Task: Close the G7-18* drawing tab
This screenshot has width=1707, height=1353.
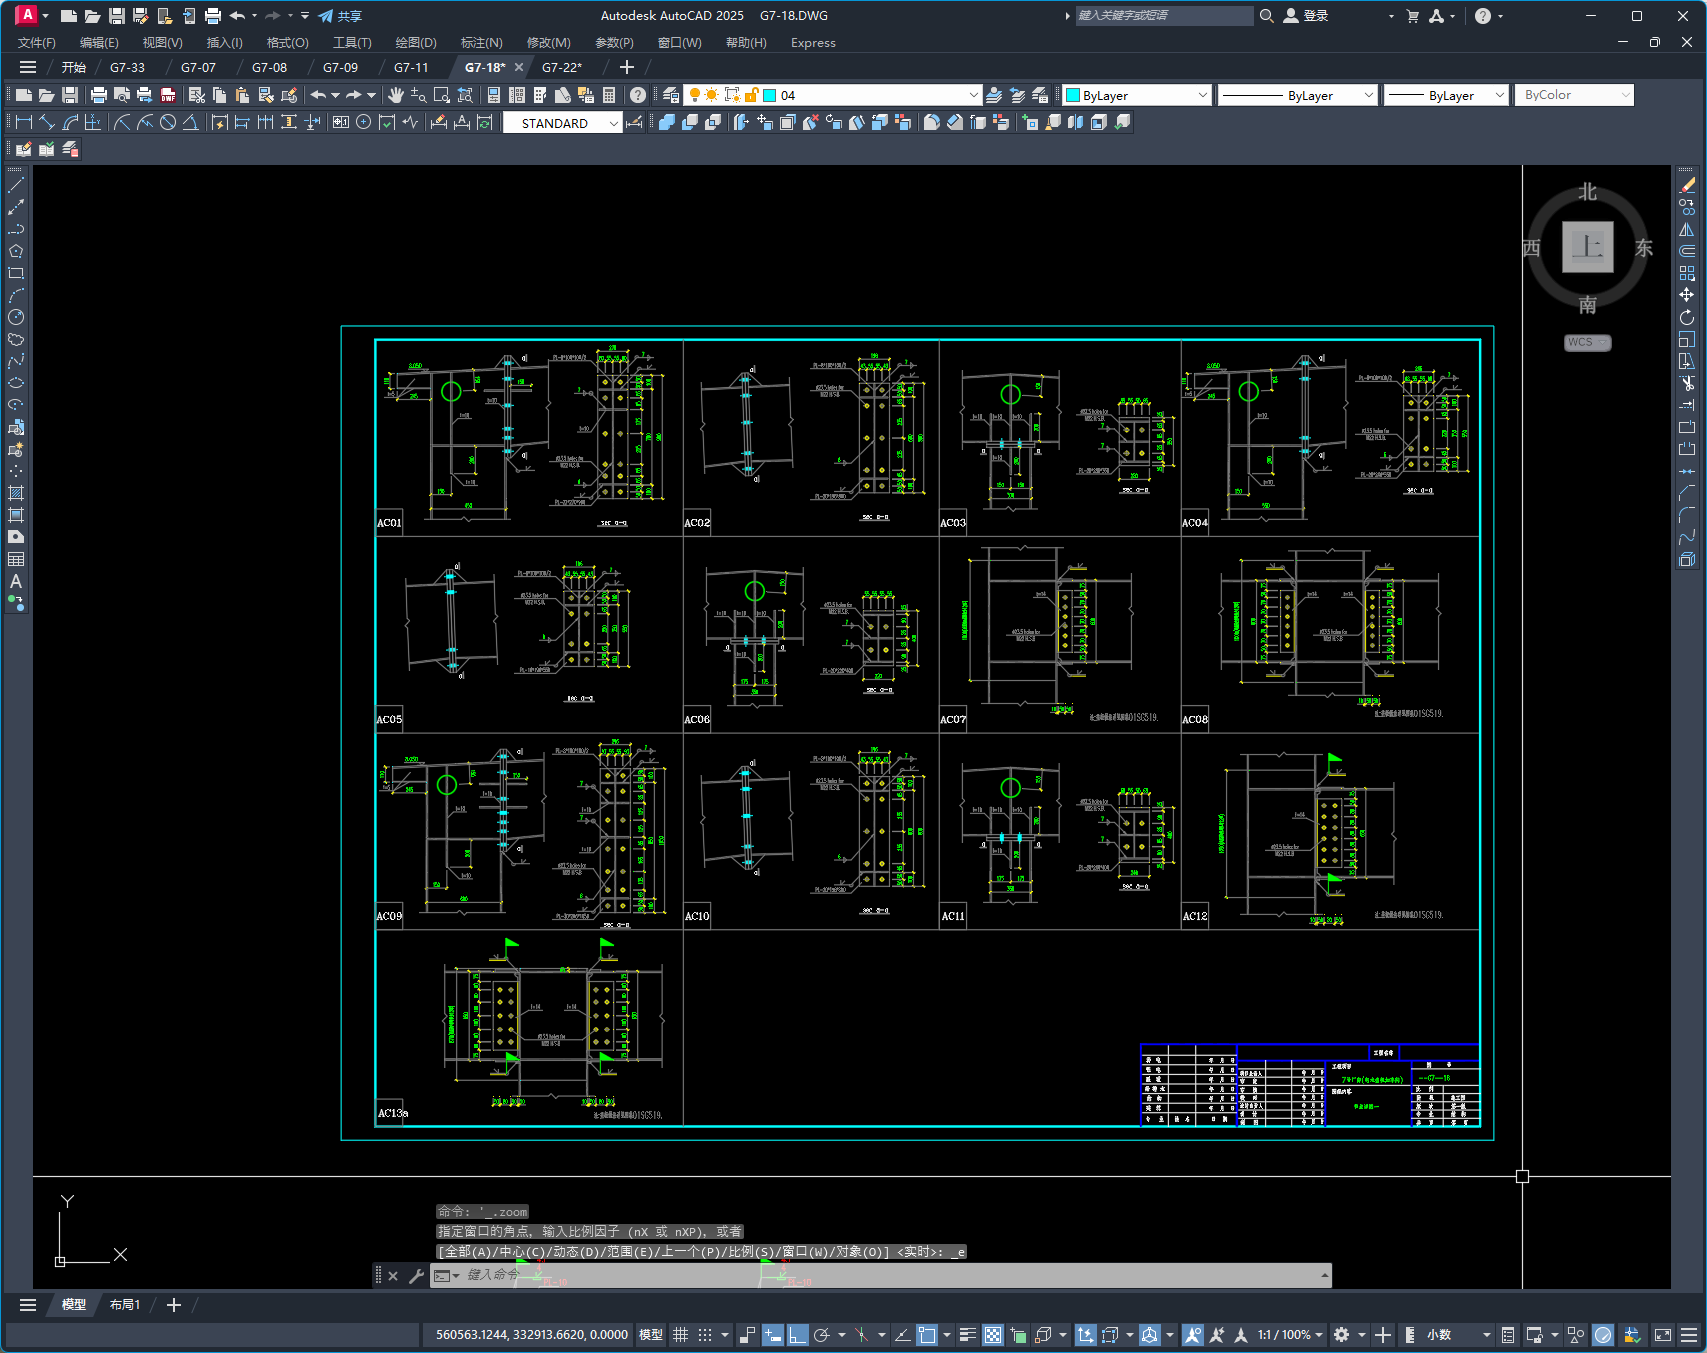Action: [x=519, y=67]
